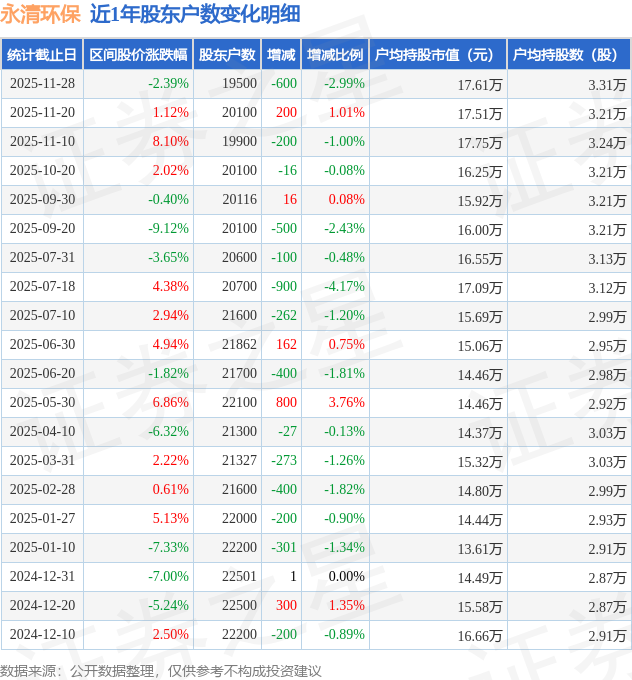Select the 2024-12-10 date cell
Image resolution: width=632 pixels, height=680 pixels.
tap(42, 635)
